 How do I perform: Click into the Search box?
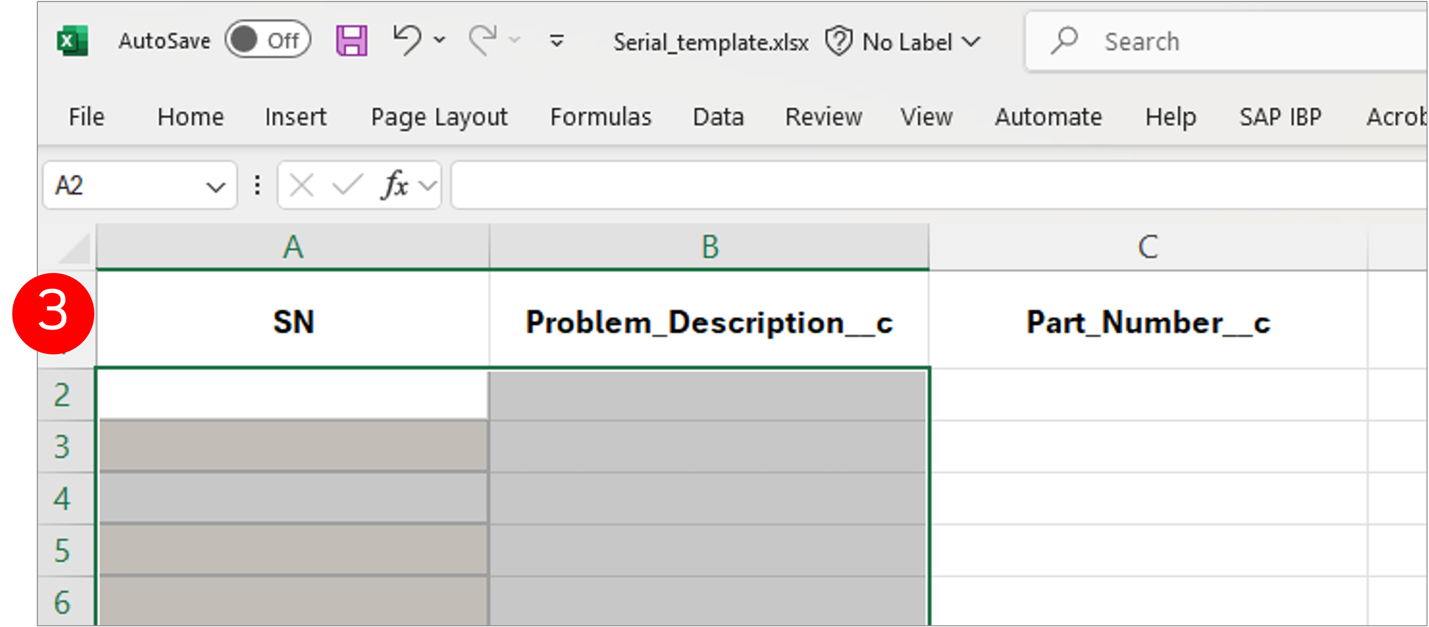tap(1227, 42)
